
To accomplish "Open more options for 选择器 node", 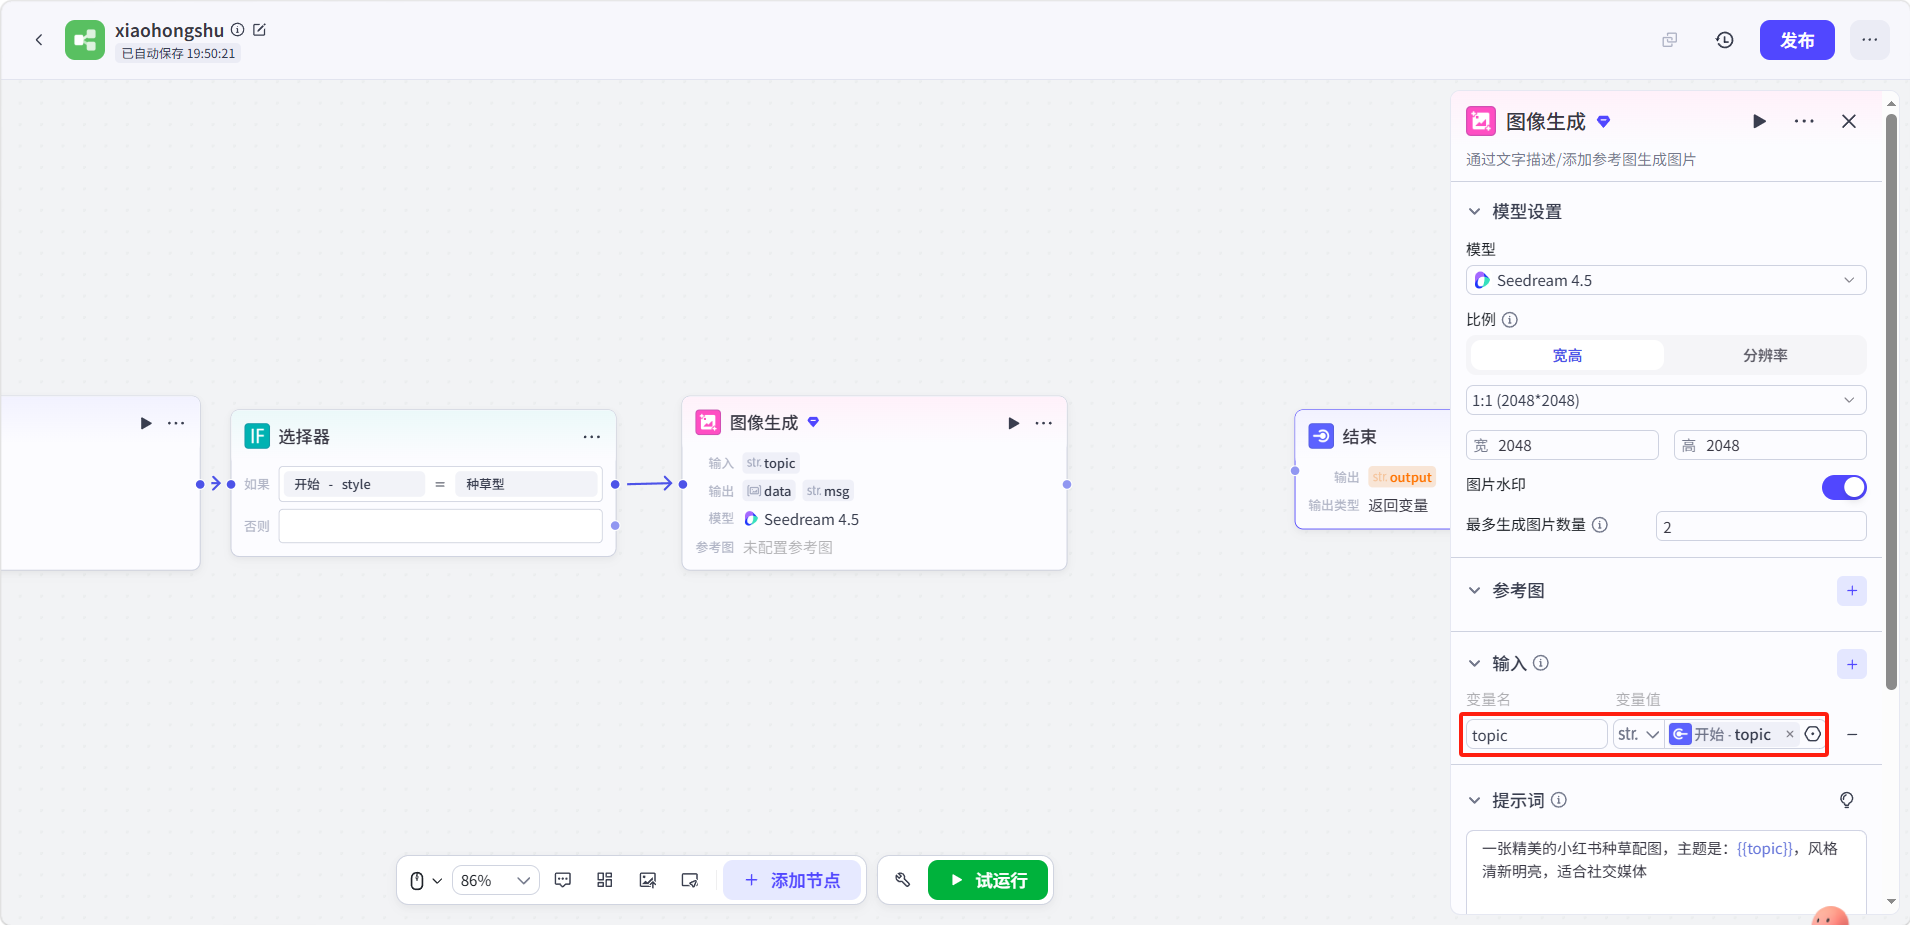I will coord(592,437).
